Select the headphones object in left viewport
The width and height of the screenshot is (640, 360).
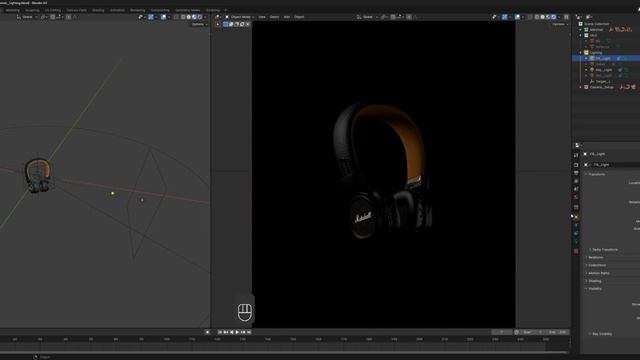(x=38, y=176)
